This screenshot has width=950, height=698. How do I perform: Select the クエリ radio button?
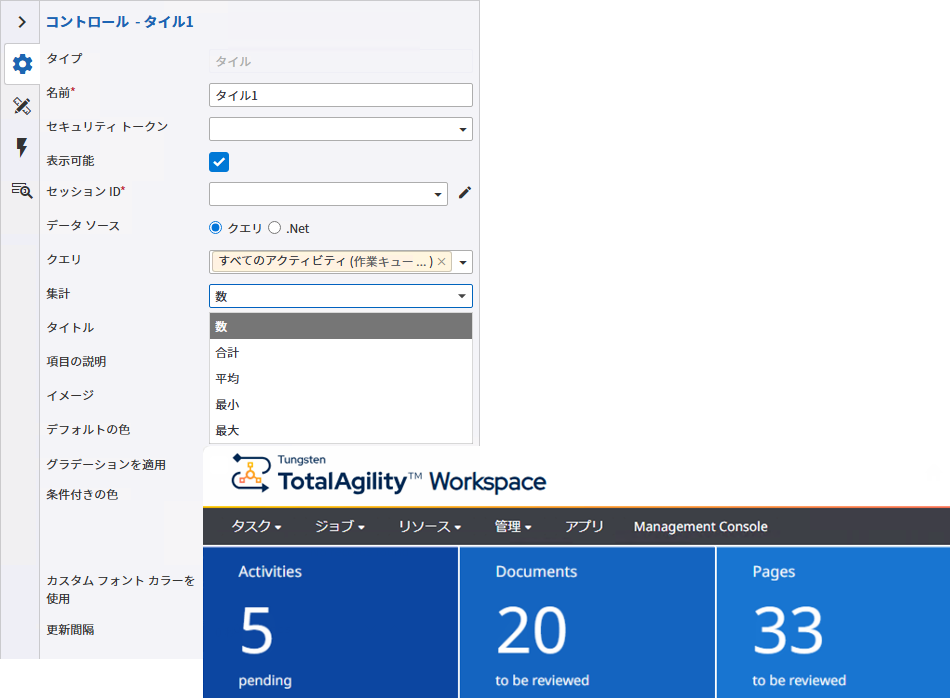tap(214, 227)
